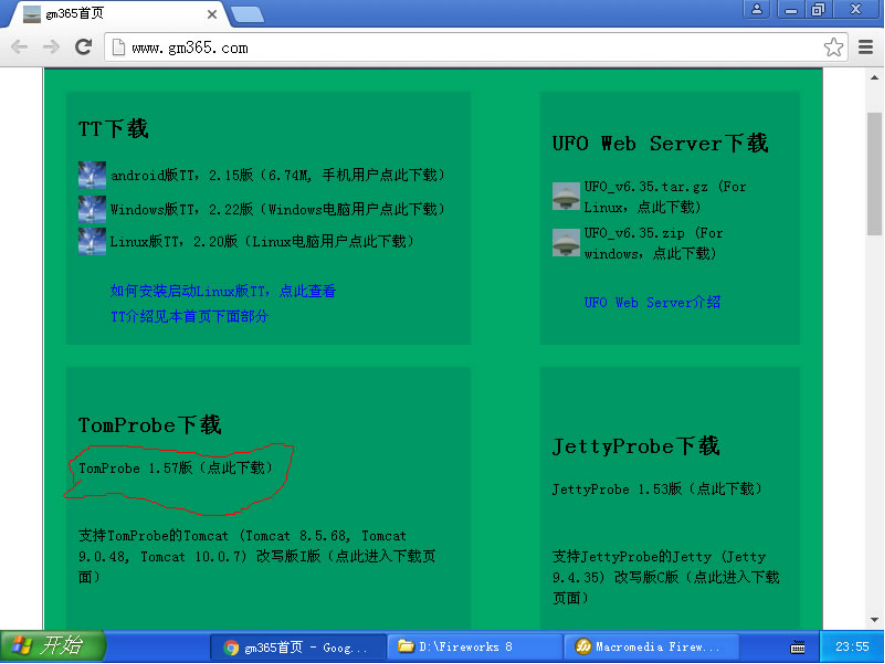Viewport: 885px width, 664px height.
Task: Minimize the Chrome window
Action: pos(791,10)
